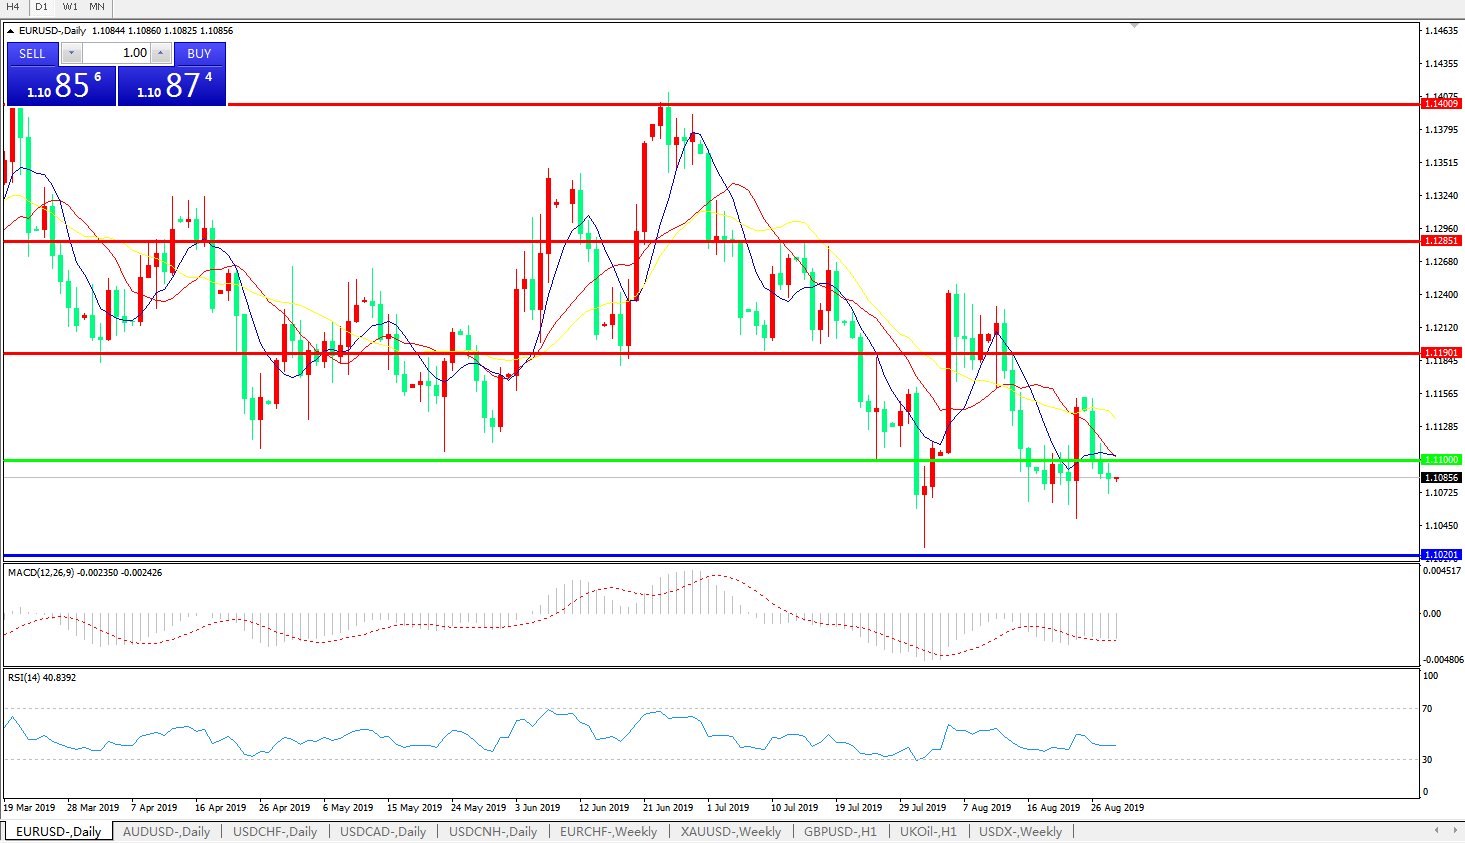Select the green 1.11000 price level label
The image size is (1465, 843).
pyautogui.click(x=1441, y=460)
